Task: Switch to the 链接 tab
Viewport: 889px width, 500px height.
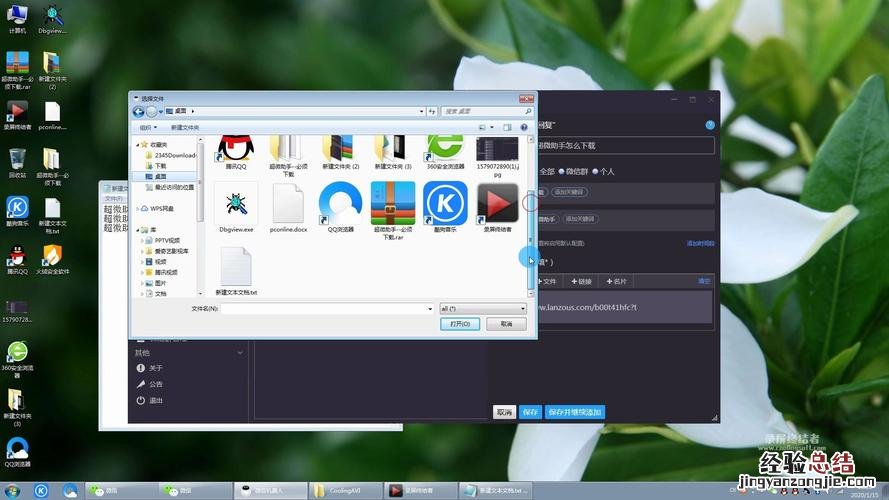Action: 580,282
